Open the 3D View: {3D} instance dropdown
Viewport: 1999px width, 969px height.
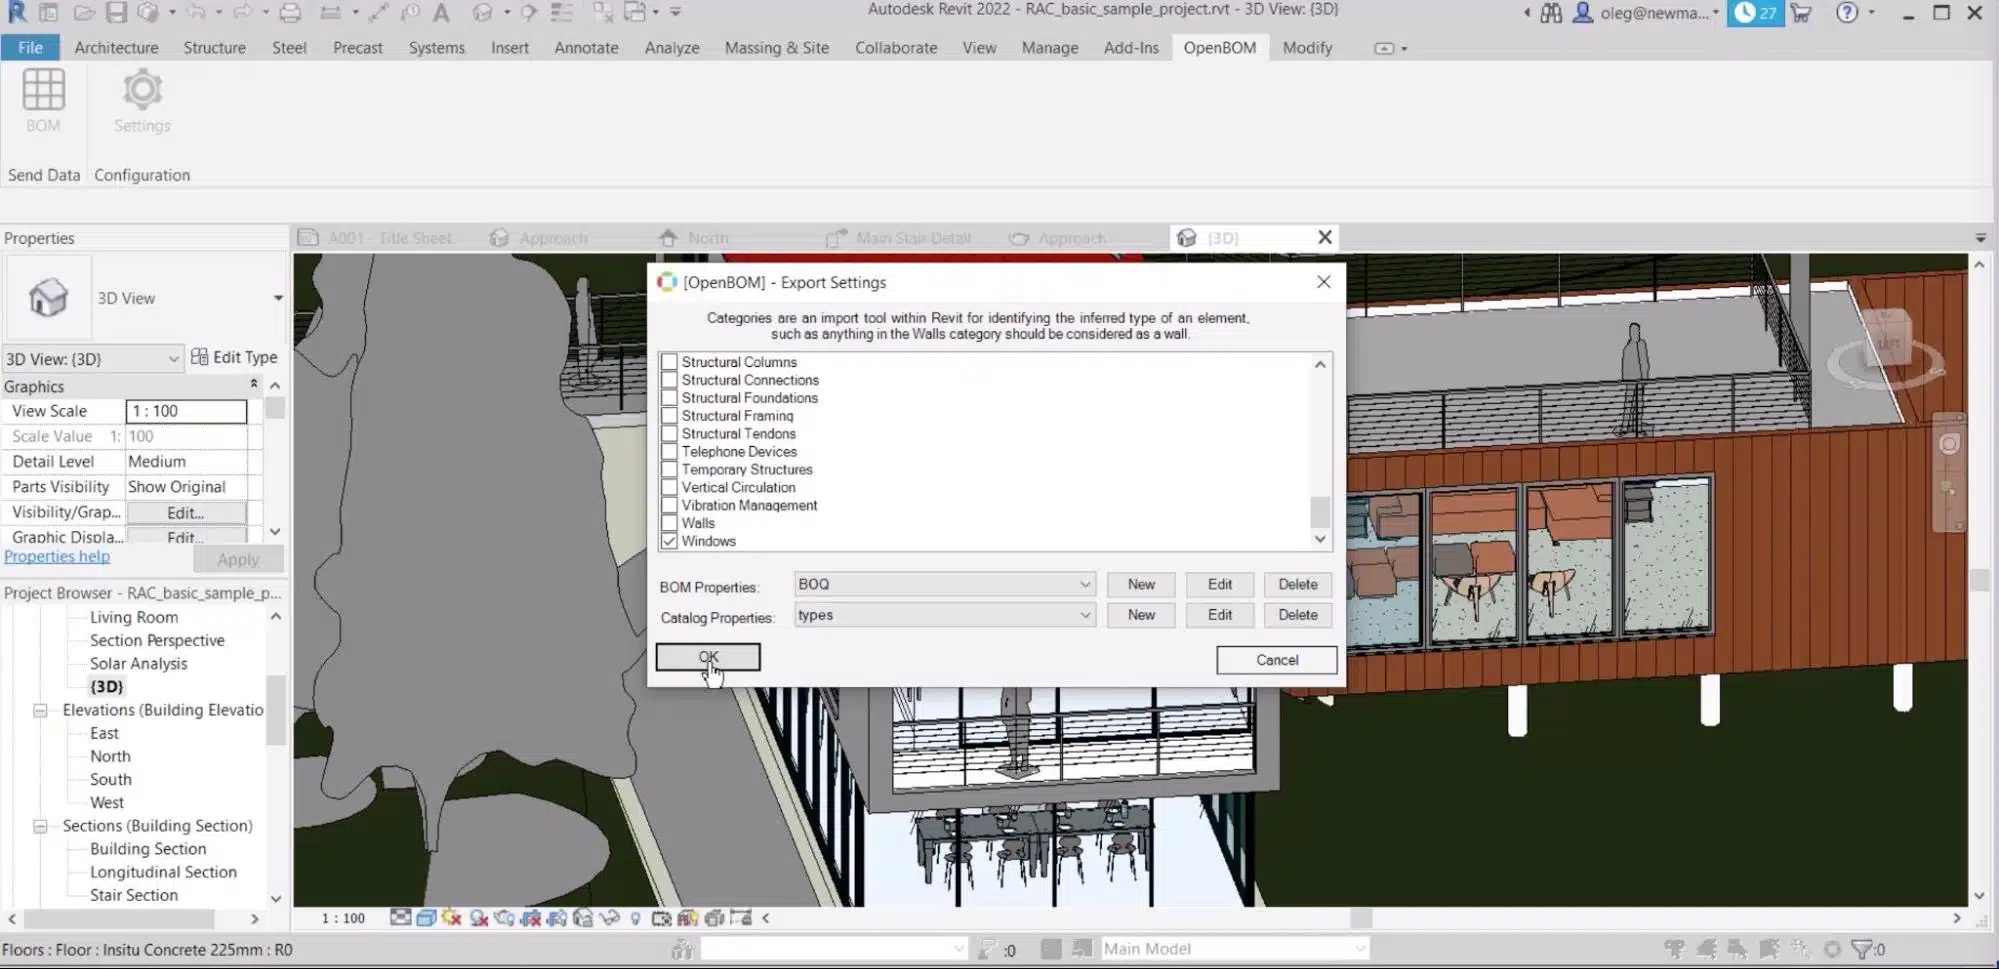coord(93,359)
